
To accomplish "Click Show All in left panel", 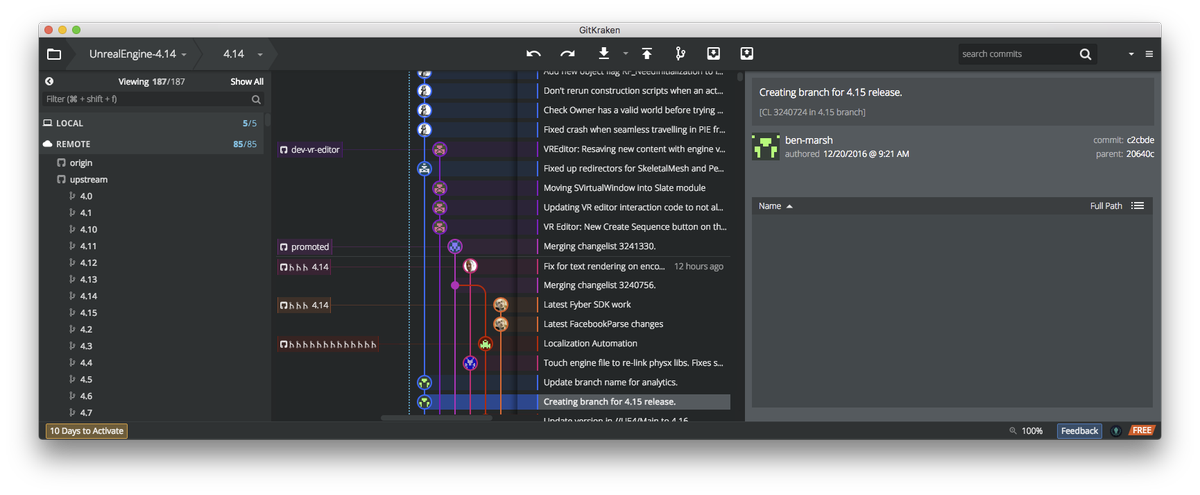I will click(247, 82).
